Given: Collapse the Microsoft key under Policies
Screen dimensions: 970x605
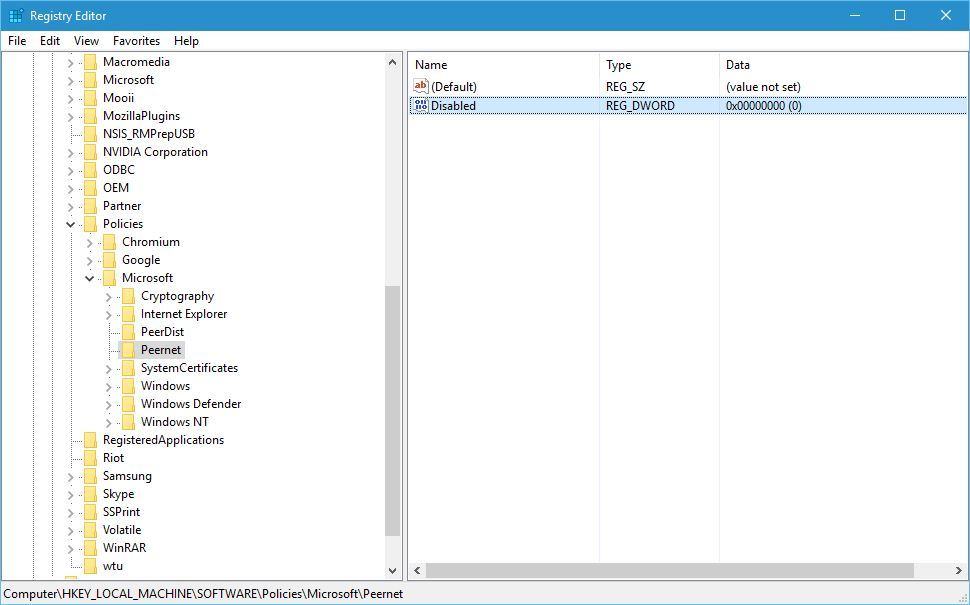Looking at the screenshot, I should 90,278.
